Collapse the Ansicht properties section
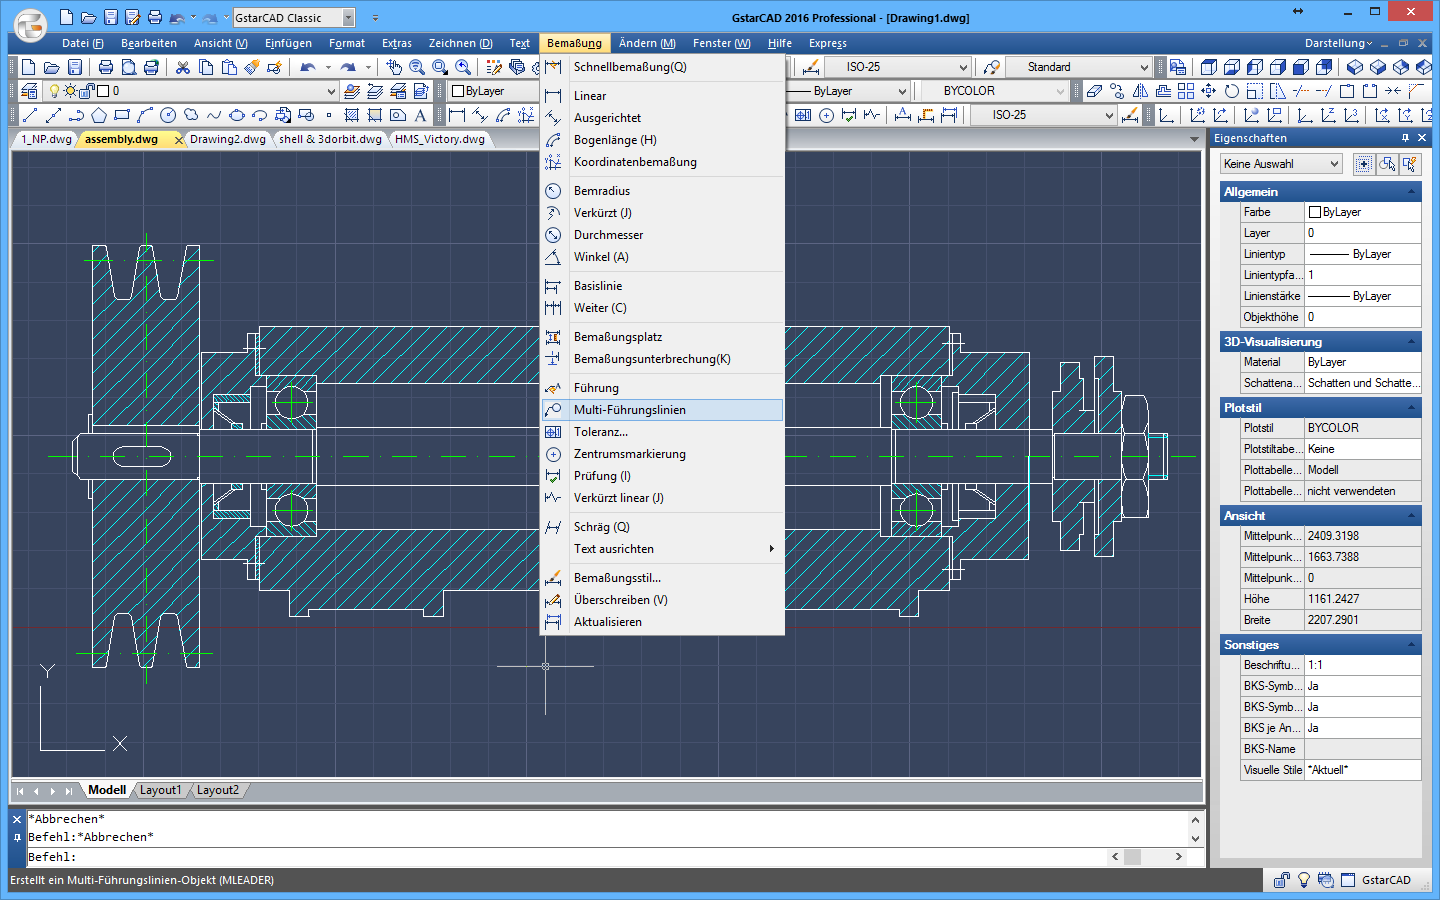This screenshot has width=1440, height=900. pyautogui.click(x=1411, y=515)
